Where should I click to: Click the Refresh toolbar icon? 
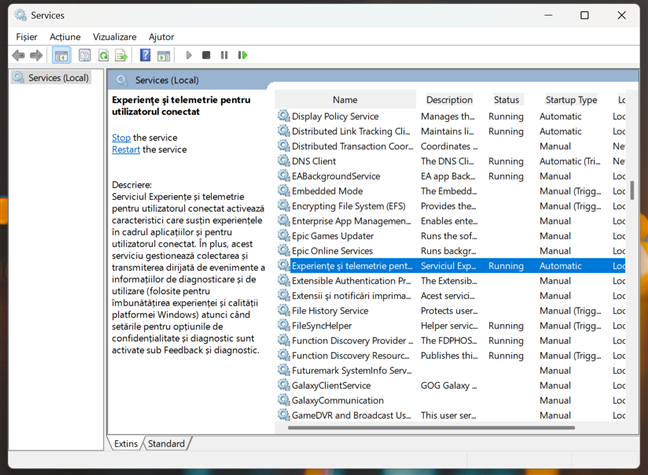tap(103, 56)
